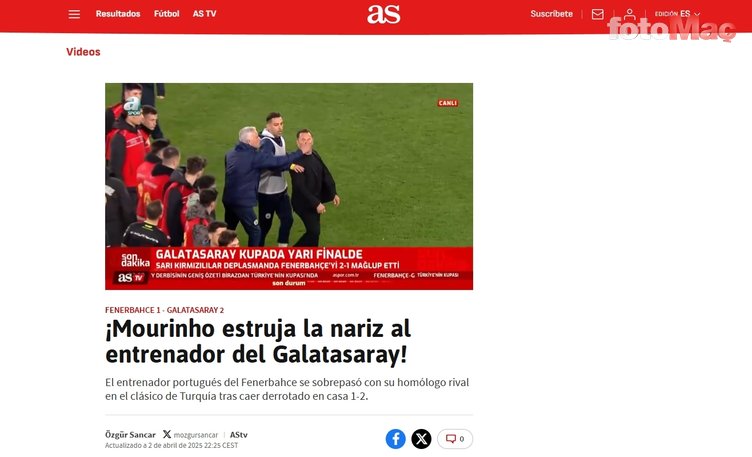
Task: Open the hamburger menu icon
Action: point(74,14)
